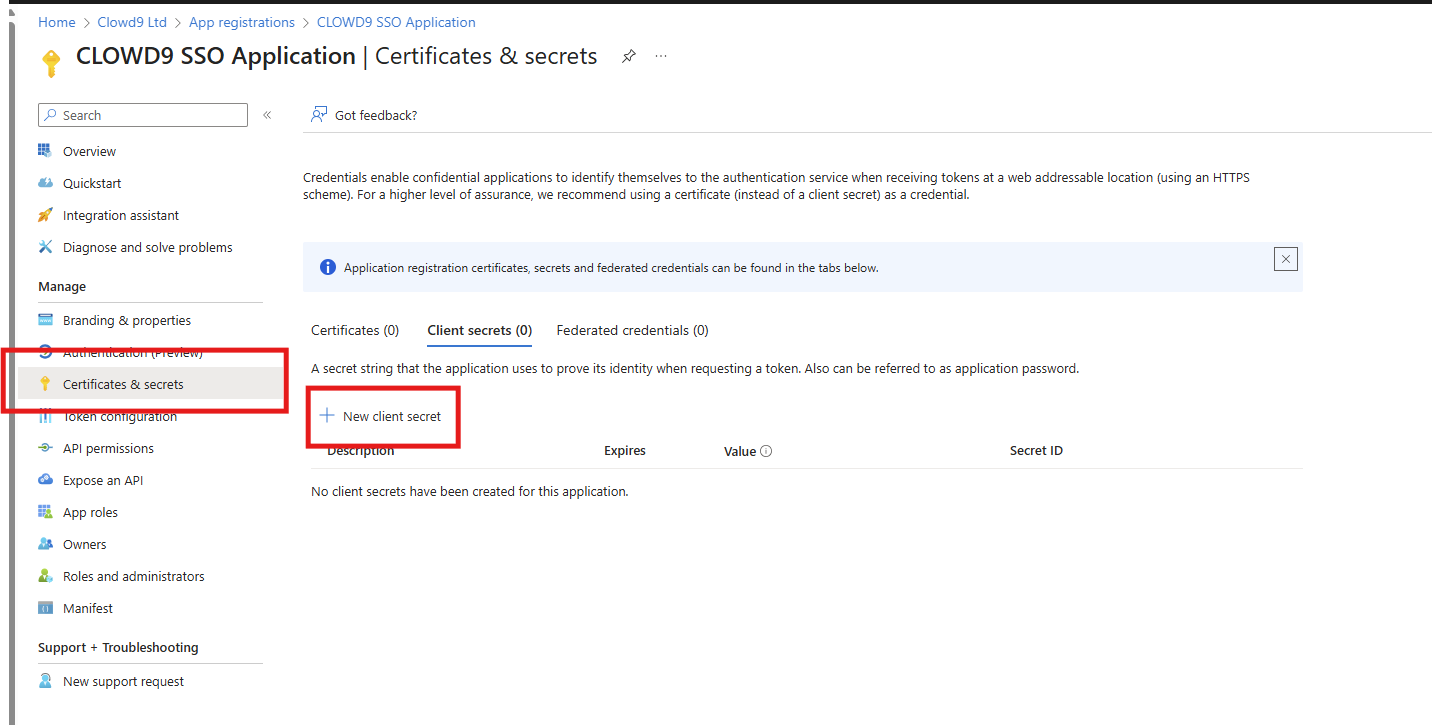Collapse the sidebar with double chevron
Image resolution: width=1432 pixels, height=725 pixels.
[267, 115]
